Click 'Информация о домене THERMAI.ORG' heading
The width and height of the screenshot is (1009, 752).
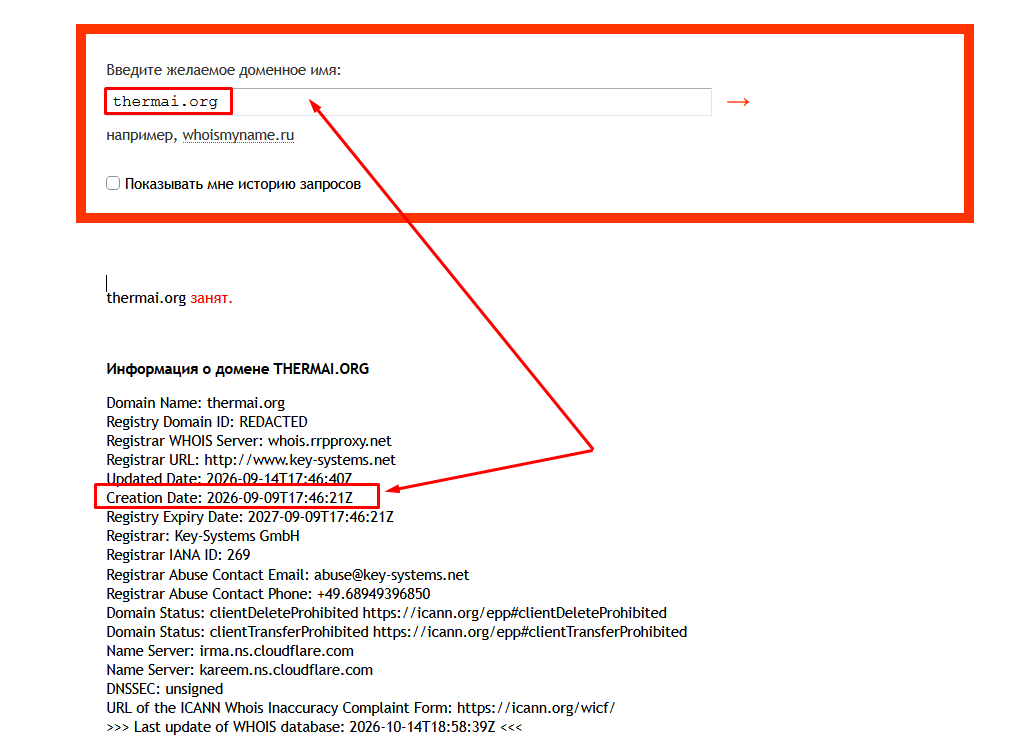[x=237, y=369]
